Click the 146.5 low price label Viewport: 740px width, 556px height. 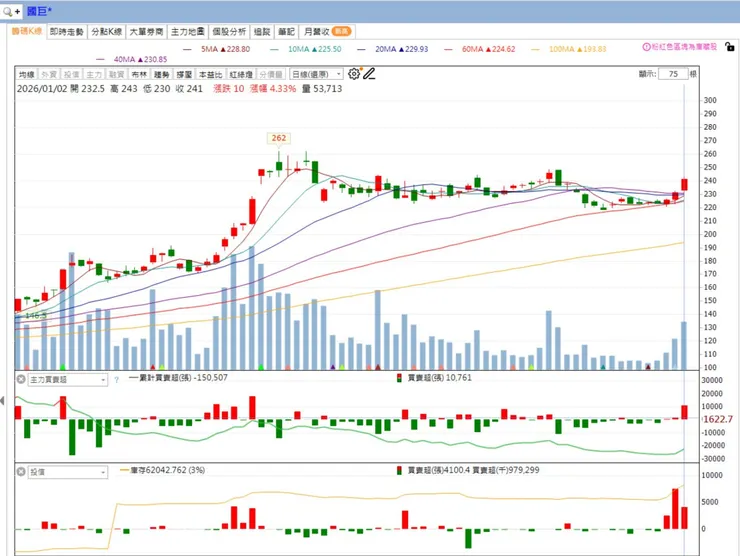(36, 316)
